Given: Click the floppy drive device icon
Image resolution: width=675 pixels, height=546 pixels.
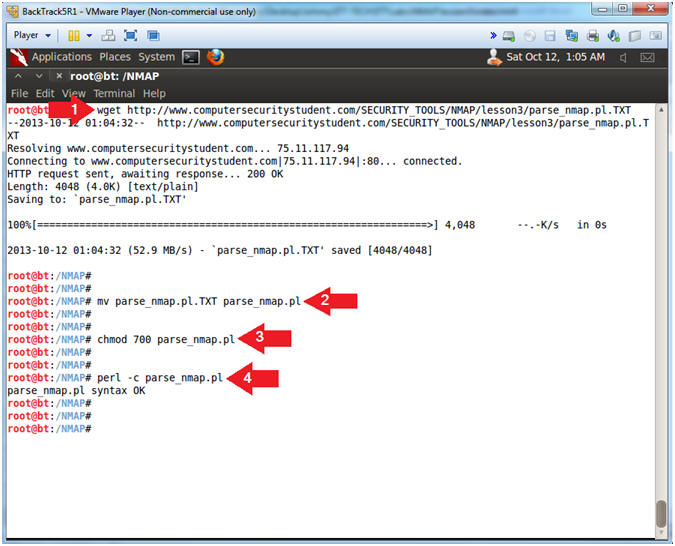Looking at the screenshot, I should [x=551, y=36].
